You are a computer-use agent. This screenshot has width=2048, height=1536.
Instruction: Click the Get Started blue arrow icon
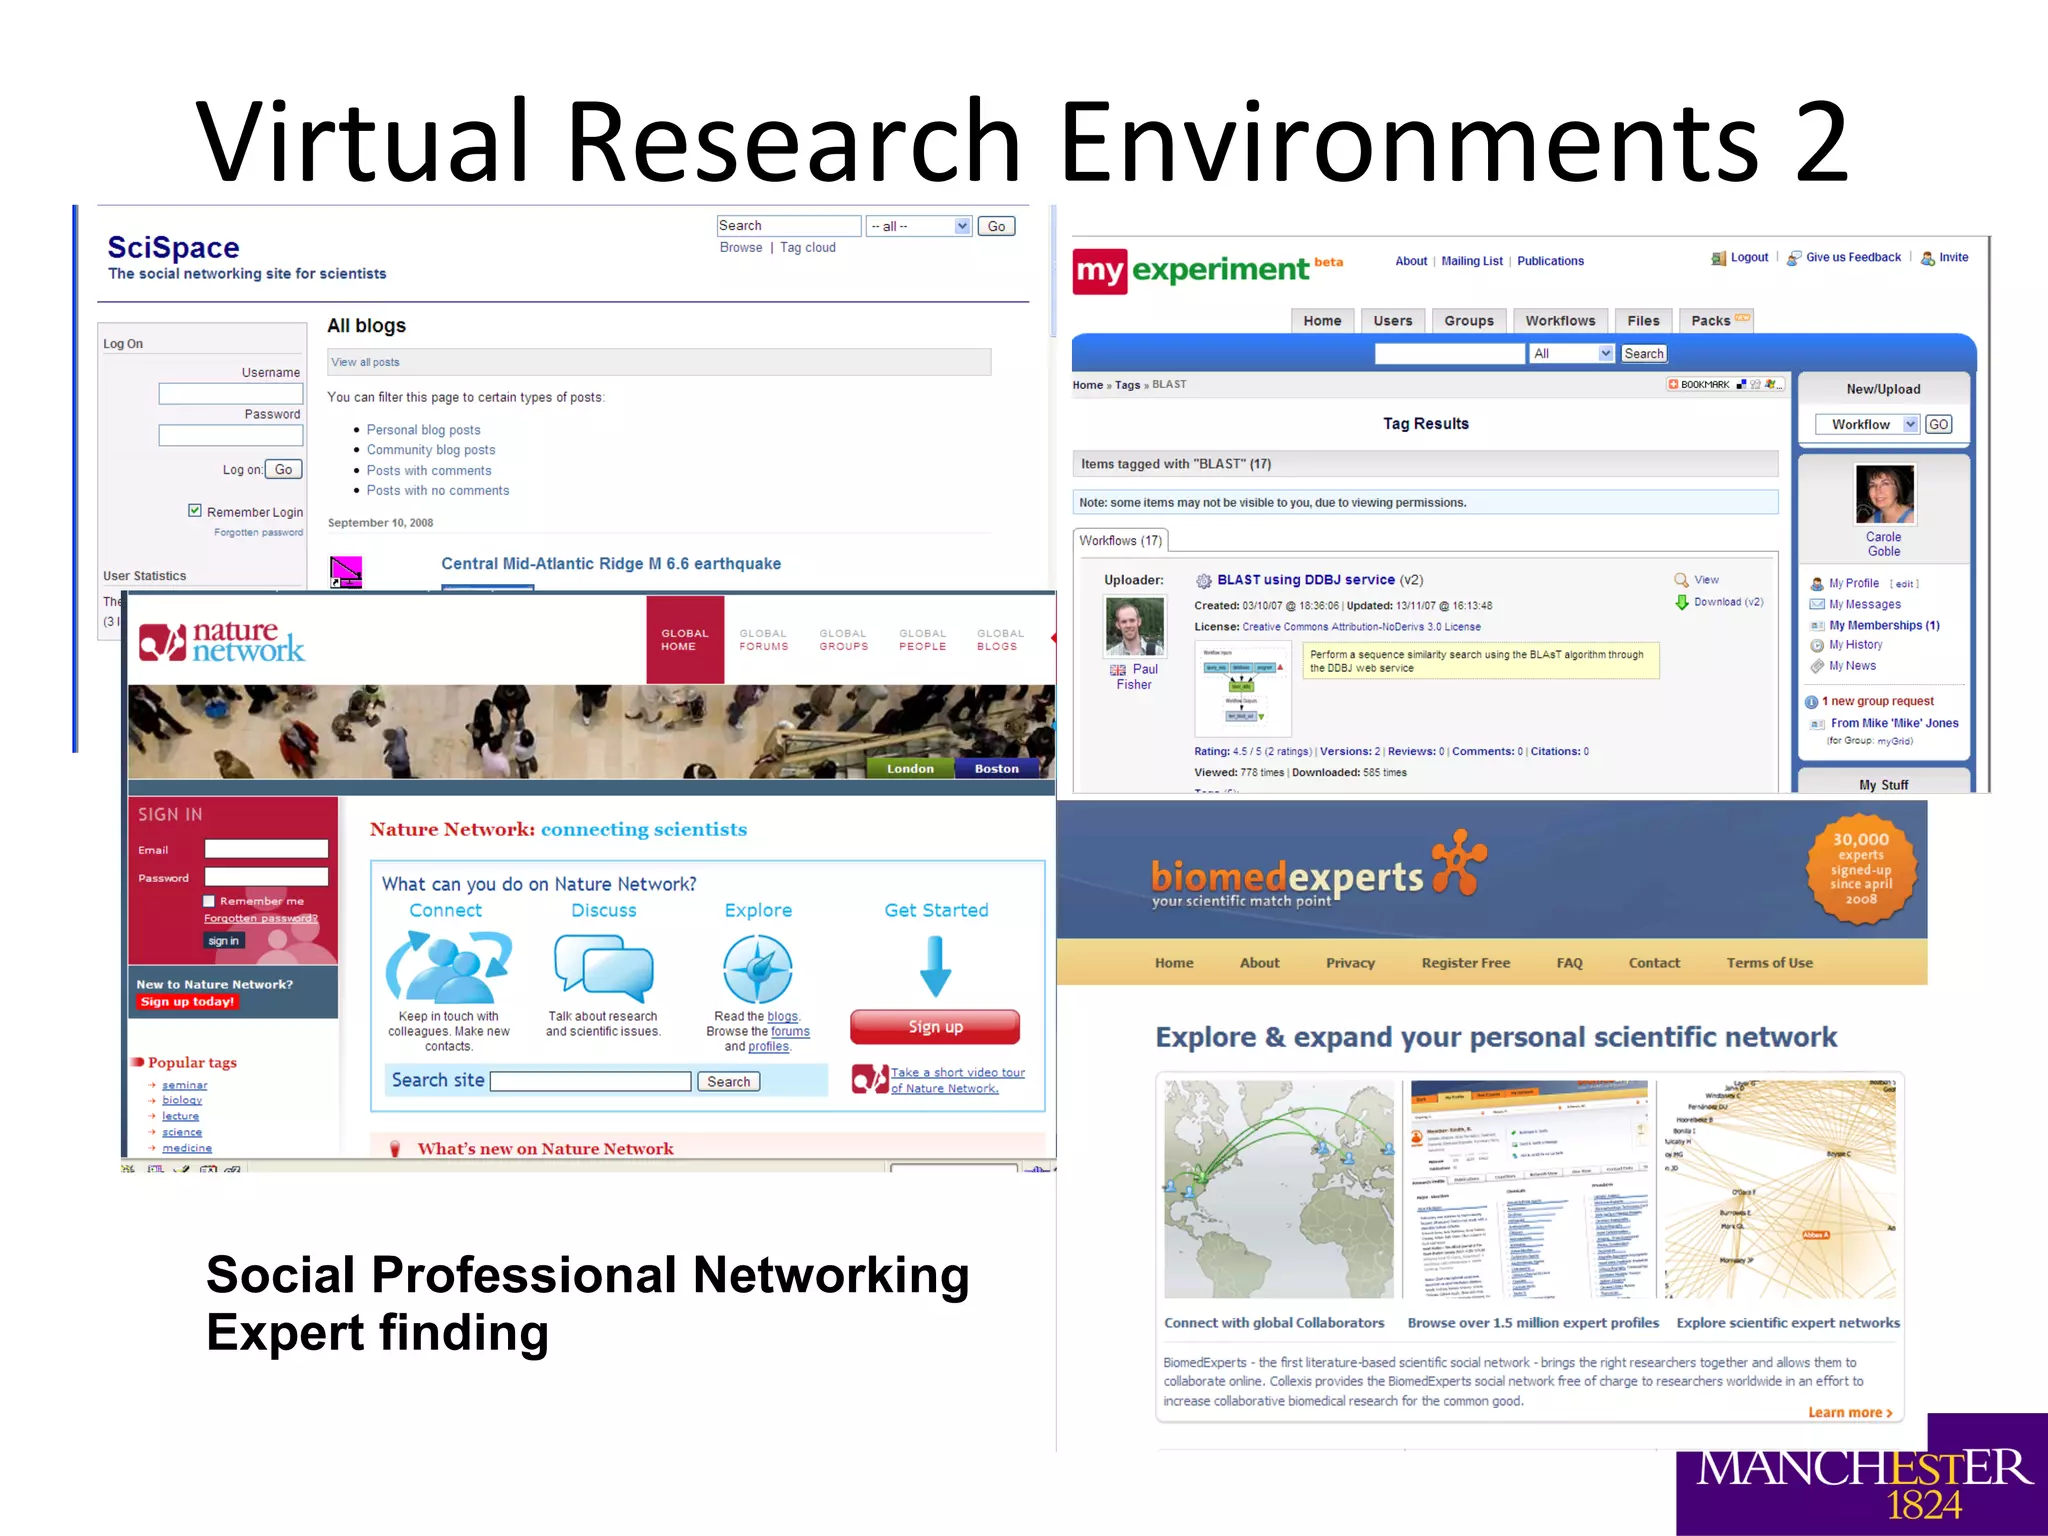pos(935,966)
